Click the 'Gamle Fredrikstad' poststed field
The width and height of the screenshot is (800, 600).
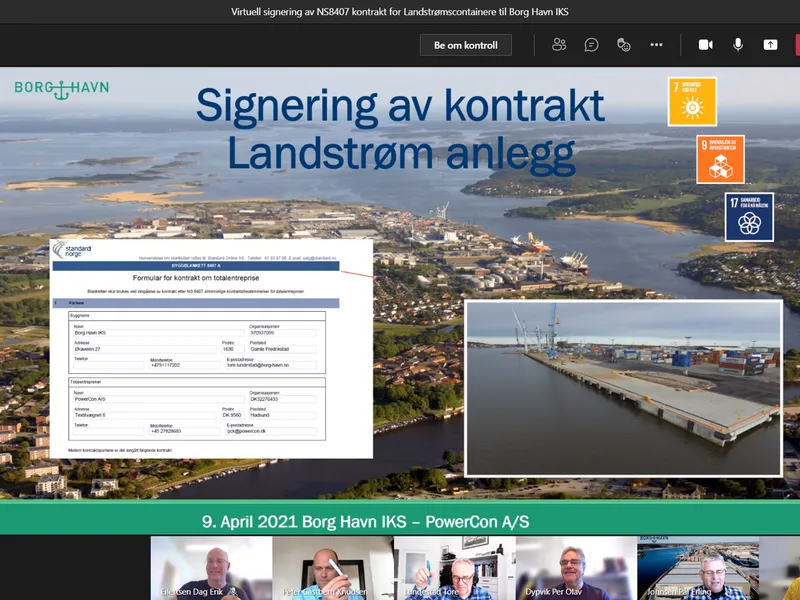pos(283,349)
